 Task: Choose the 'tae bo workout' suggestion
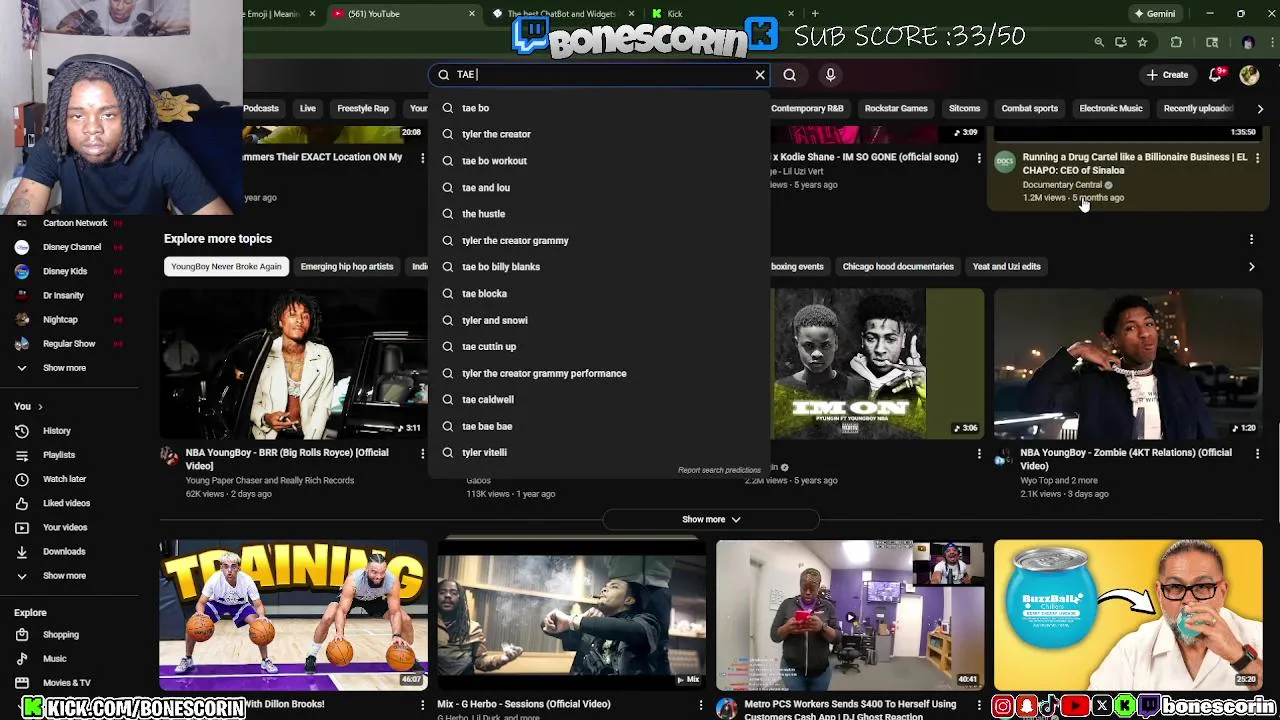click(x=599, y=161)
